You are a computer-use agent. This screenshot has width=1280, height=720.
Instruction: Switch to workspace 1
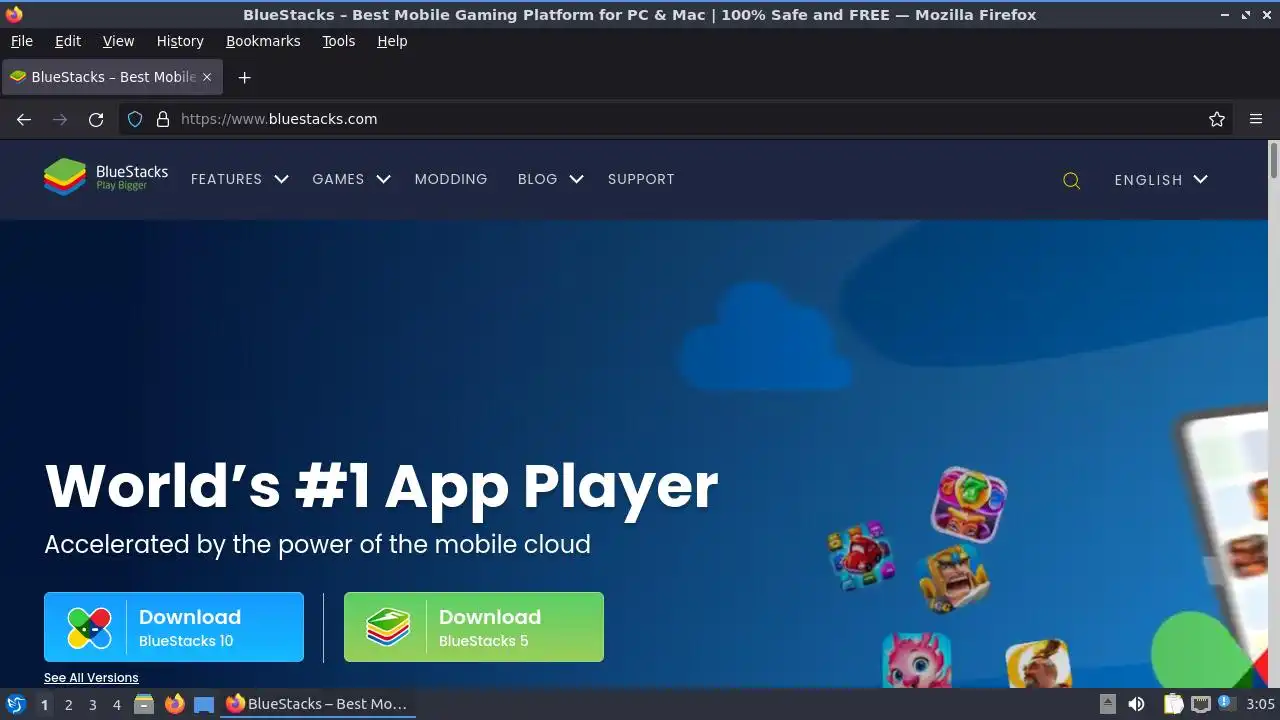pos(44,704)
